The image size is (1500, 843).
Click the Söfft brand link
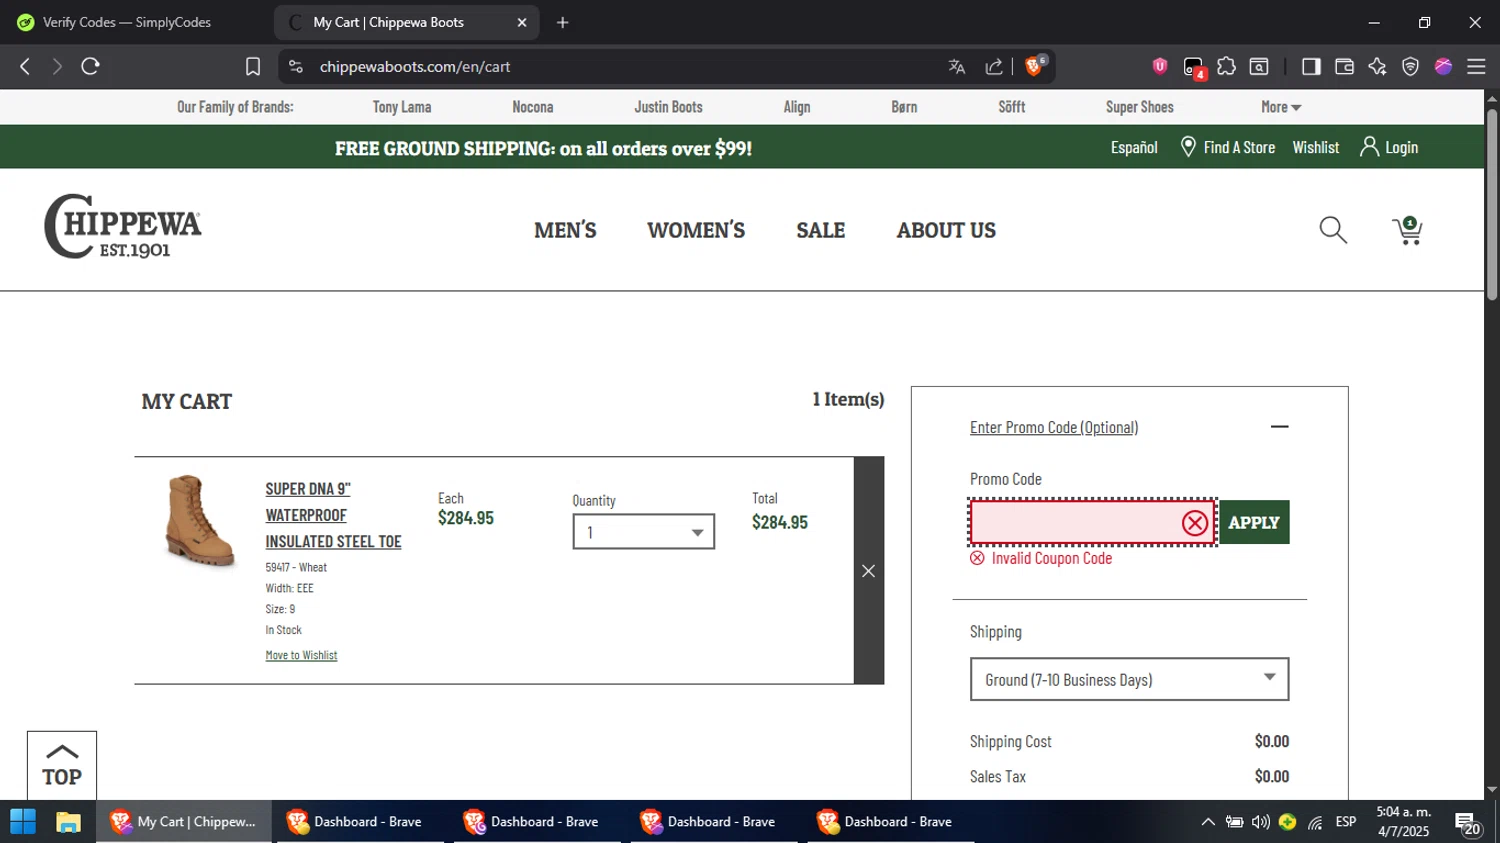pos(1012,107)
